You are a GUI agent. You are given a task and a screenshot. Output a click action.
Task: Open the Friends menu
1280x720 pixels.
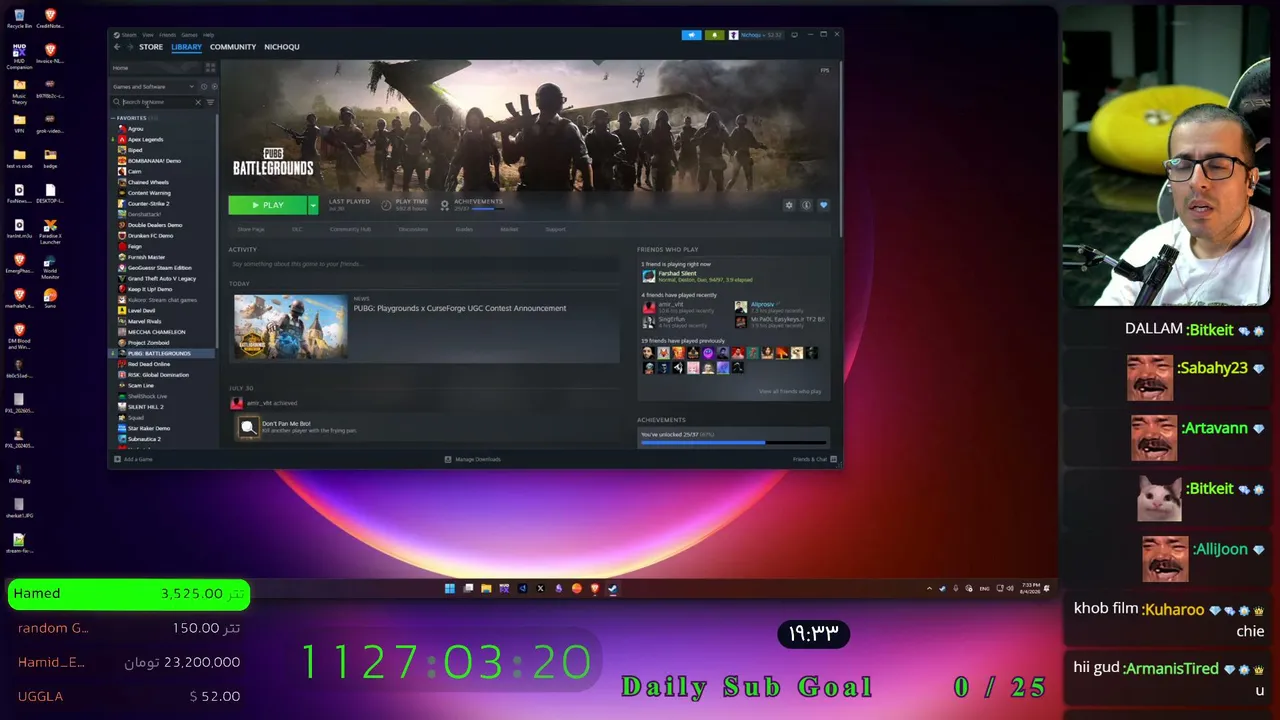click(167, 35)
